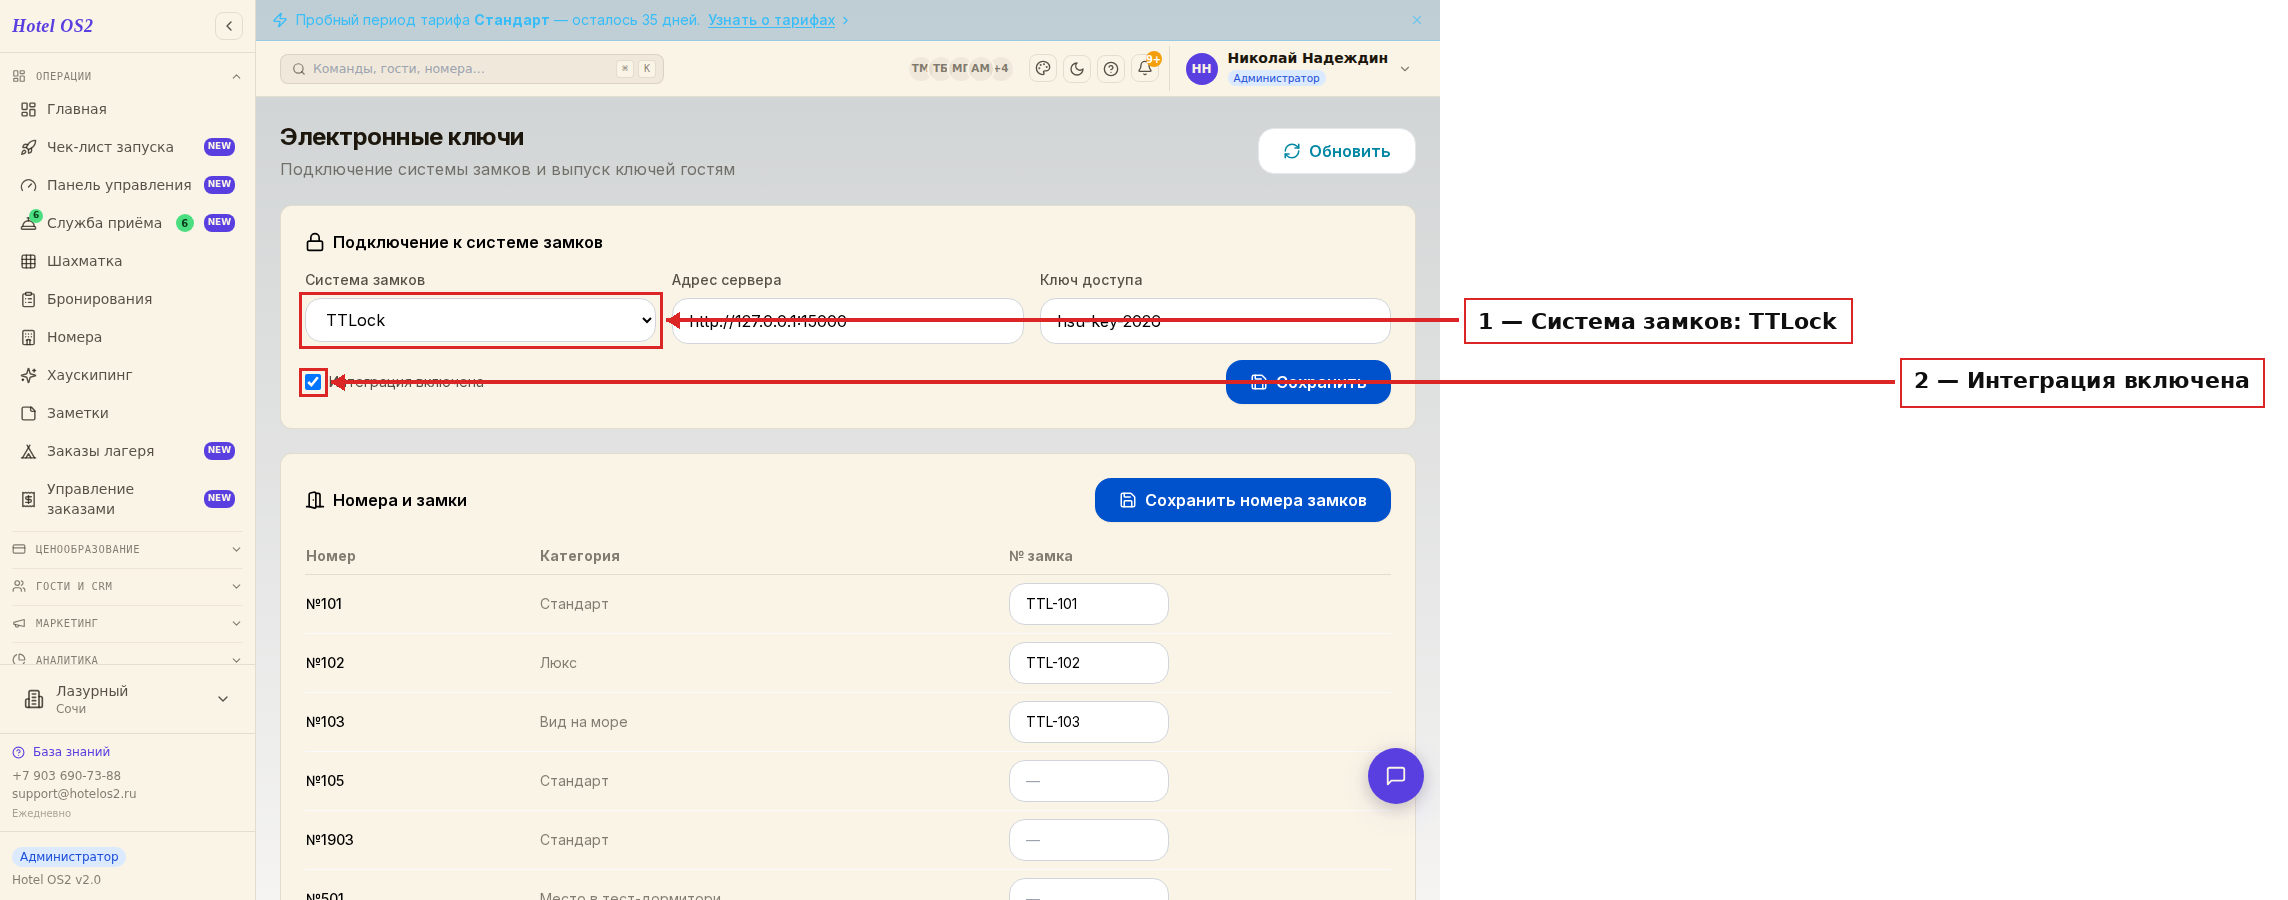2288x900 pixels.
Task: Open Главная in the sidebar
Action: click(127, 109)
